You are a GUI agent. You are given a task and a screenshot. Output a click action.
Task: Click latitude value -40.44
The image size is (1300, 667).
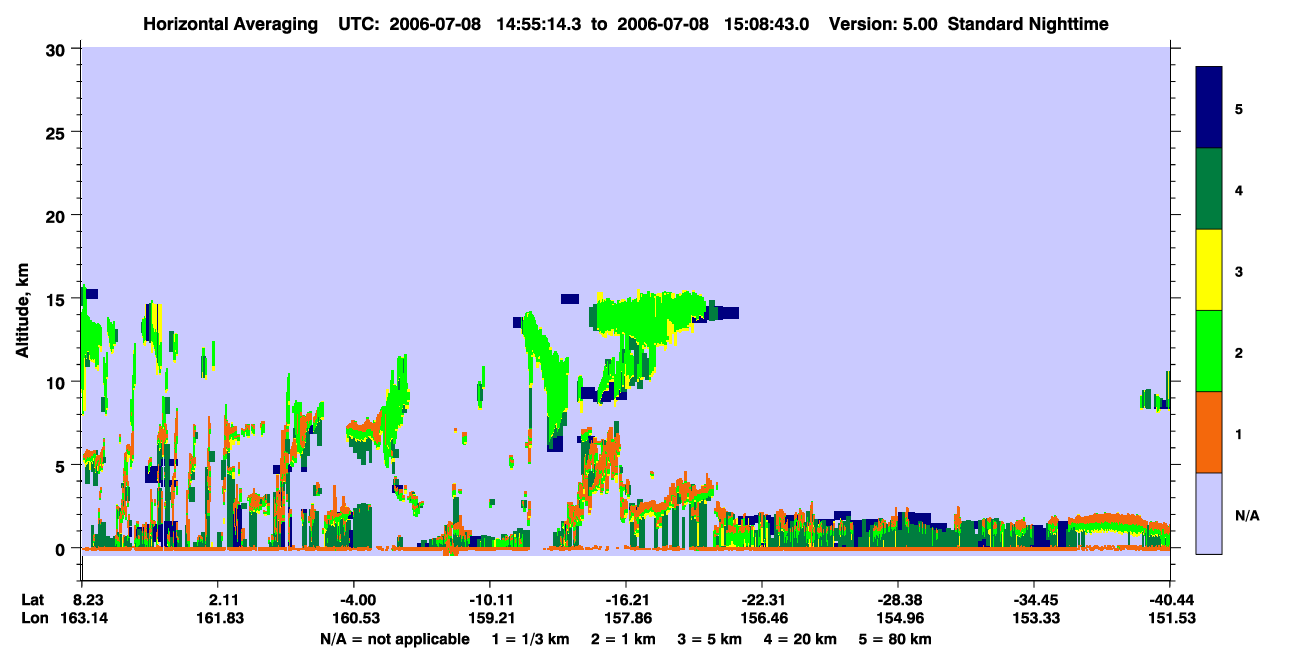pyautogui.click(x=1170, y=600)
